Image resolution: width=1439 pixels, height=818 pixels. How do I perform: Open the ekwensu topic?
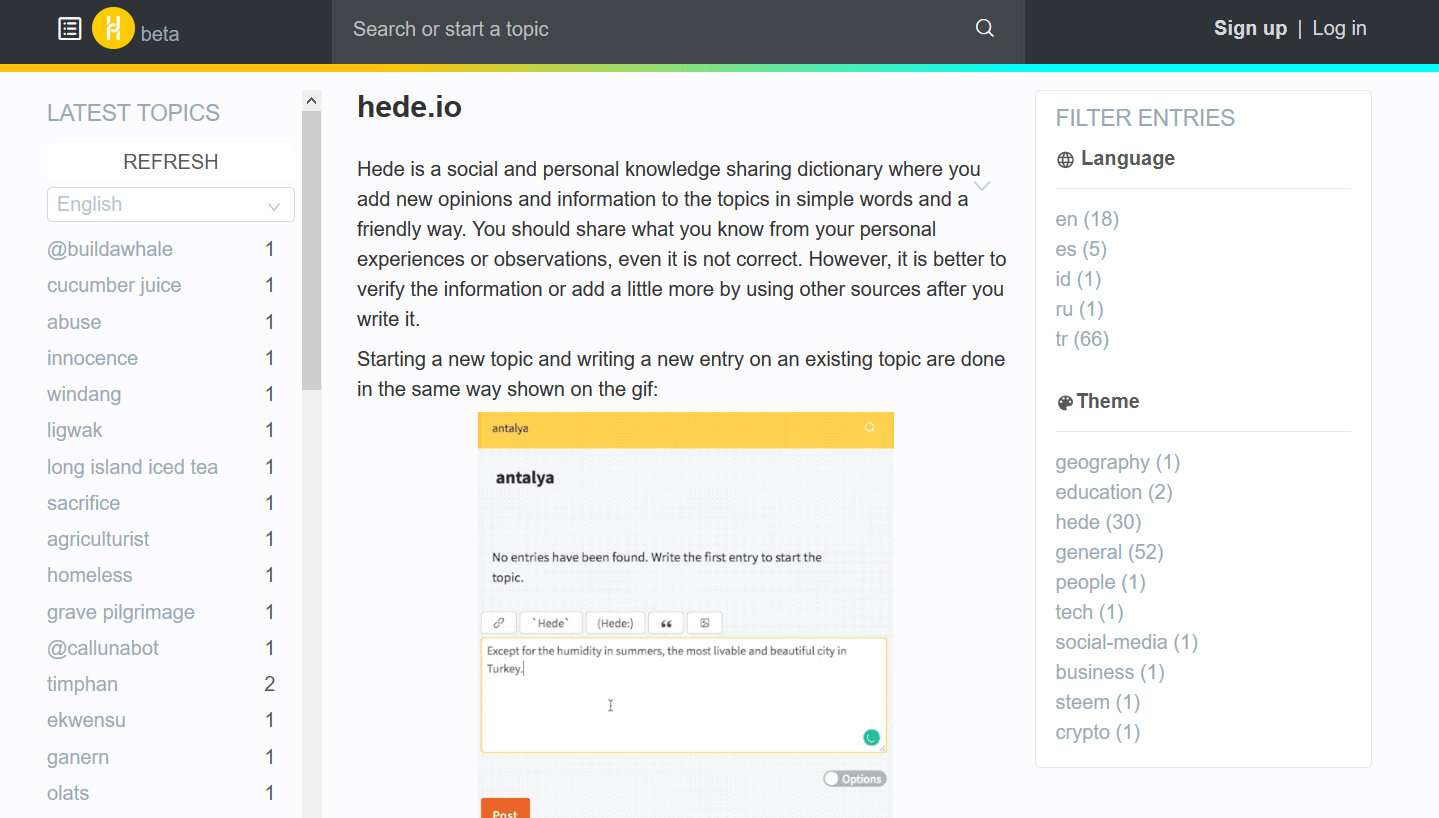pos(86,720)
